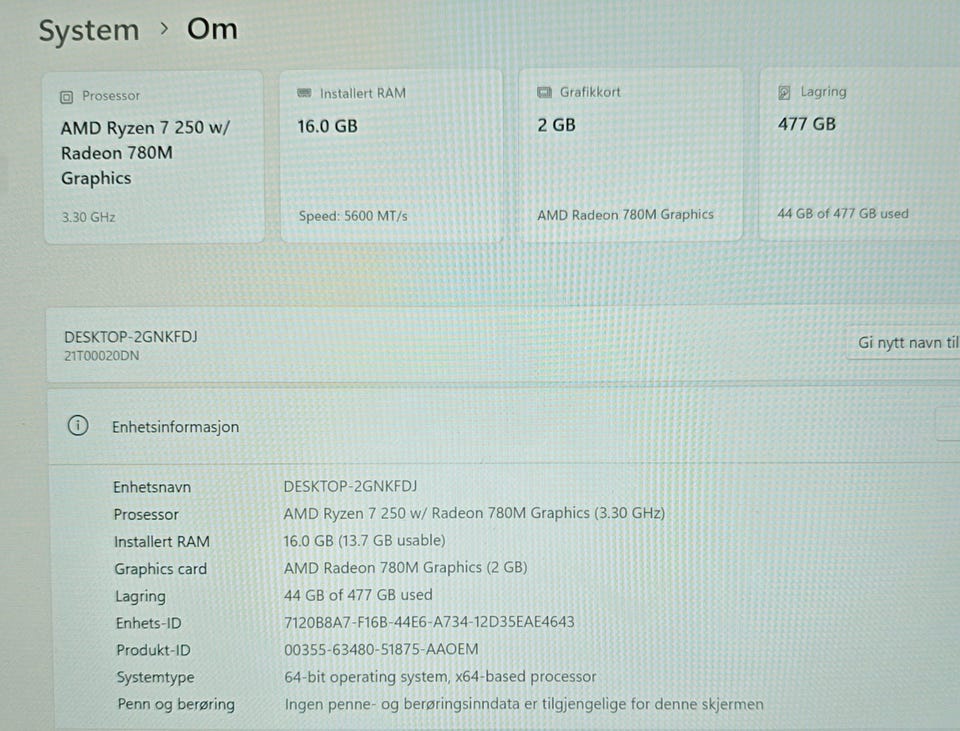Click the "Prosessor" label in the device info list

tap(146, 514)
